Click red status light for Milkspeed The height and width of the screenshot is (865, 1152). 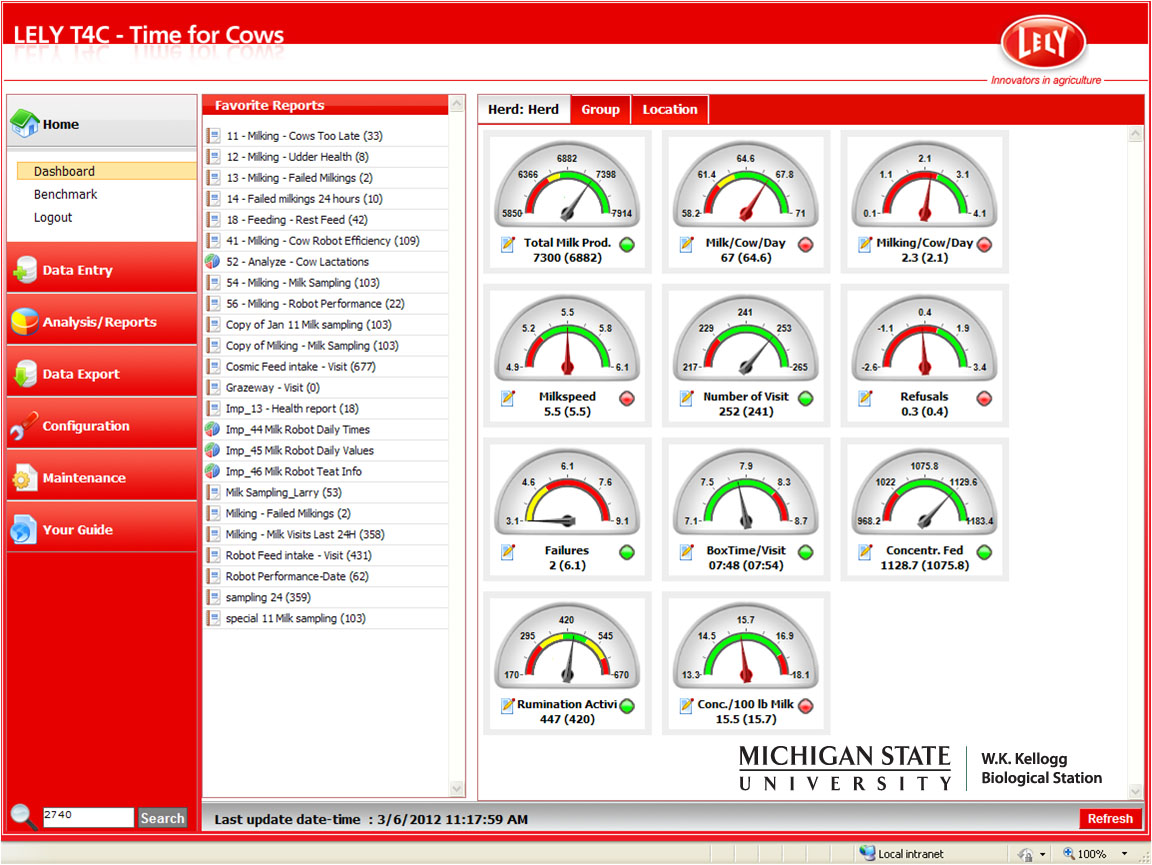point(627,398)
